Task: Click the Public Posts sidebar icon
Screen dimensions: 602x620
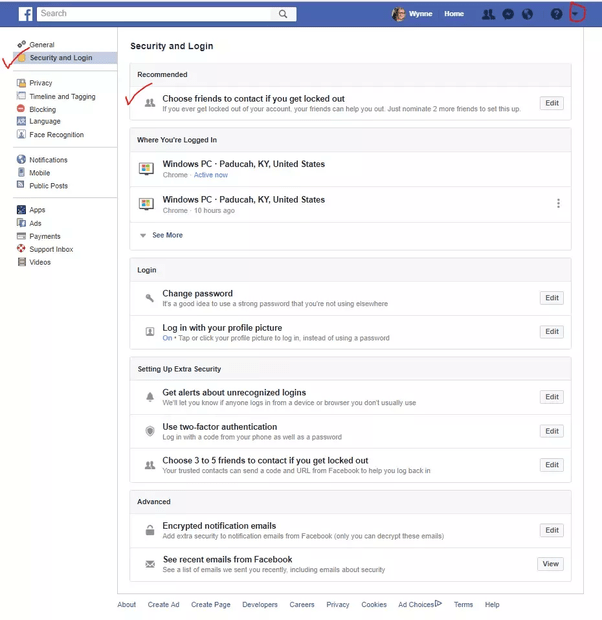Action: [x=21, y=184]
